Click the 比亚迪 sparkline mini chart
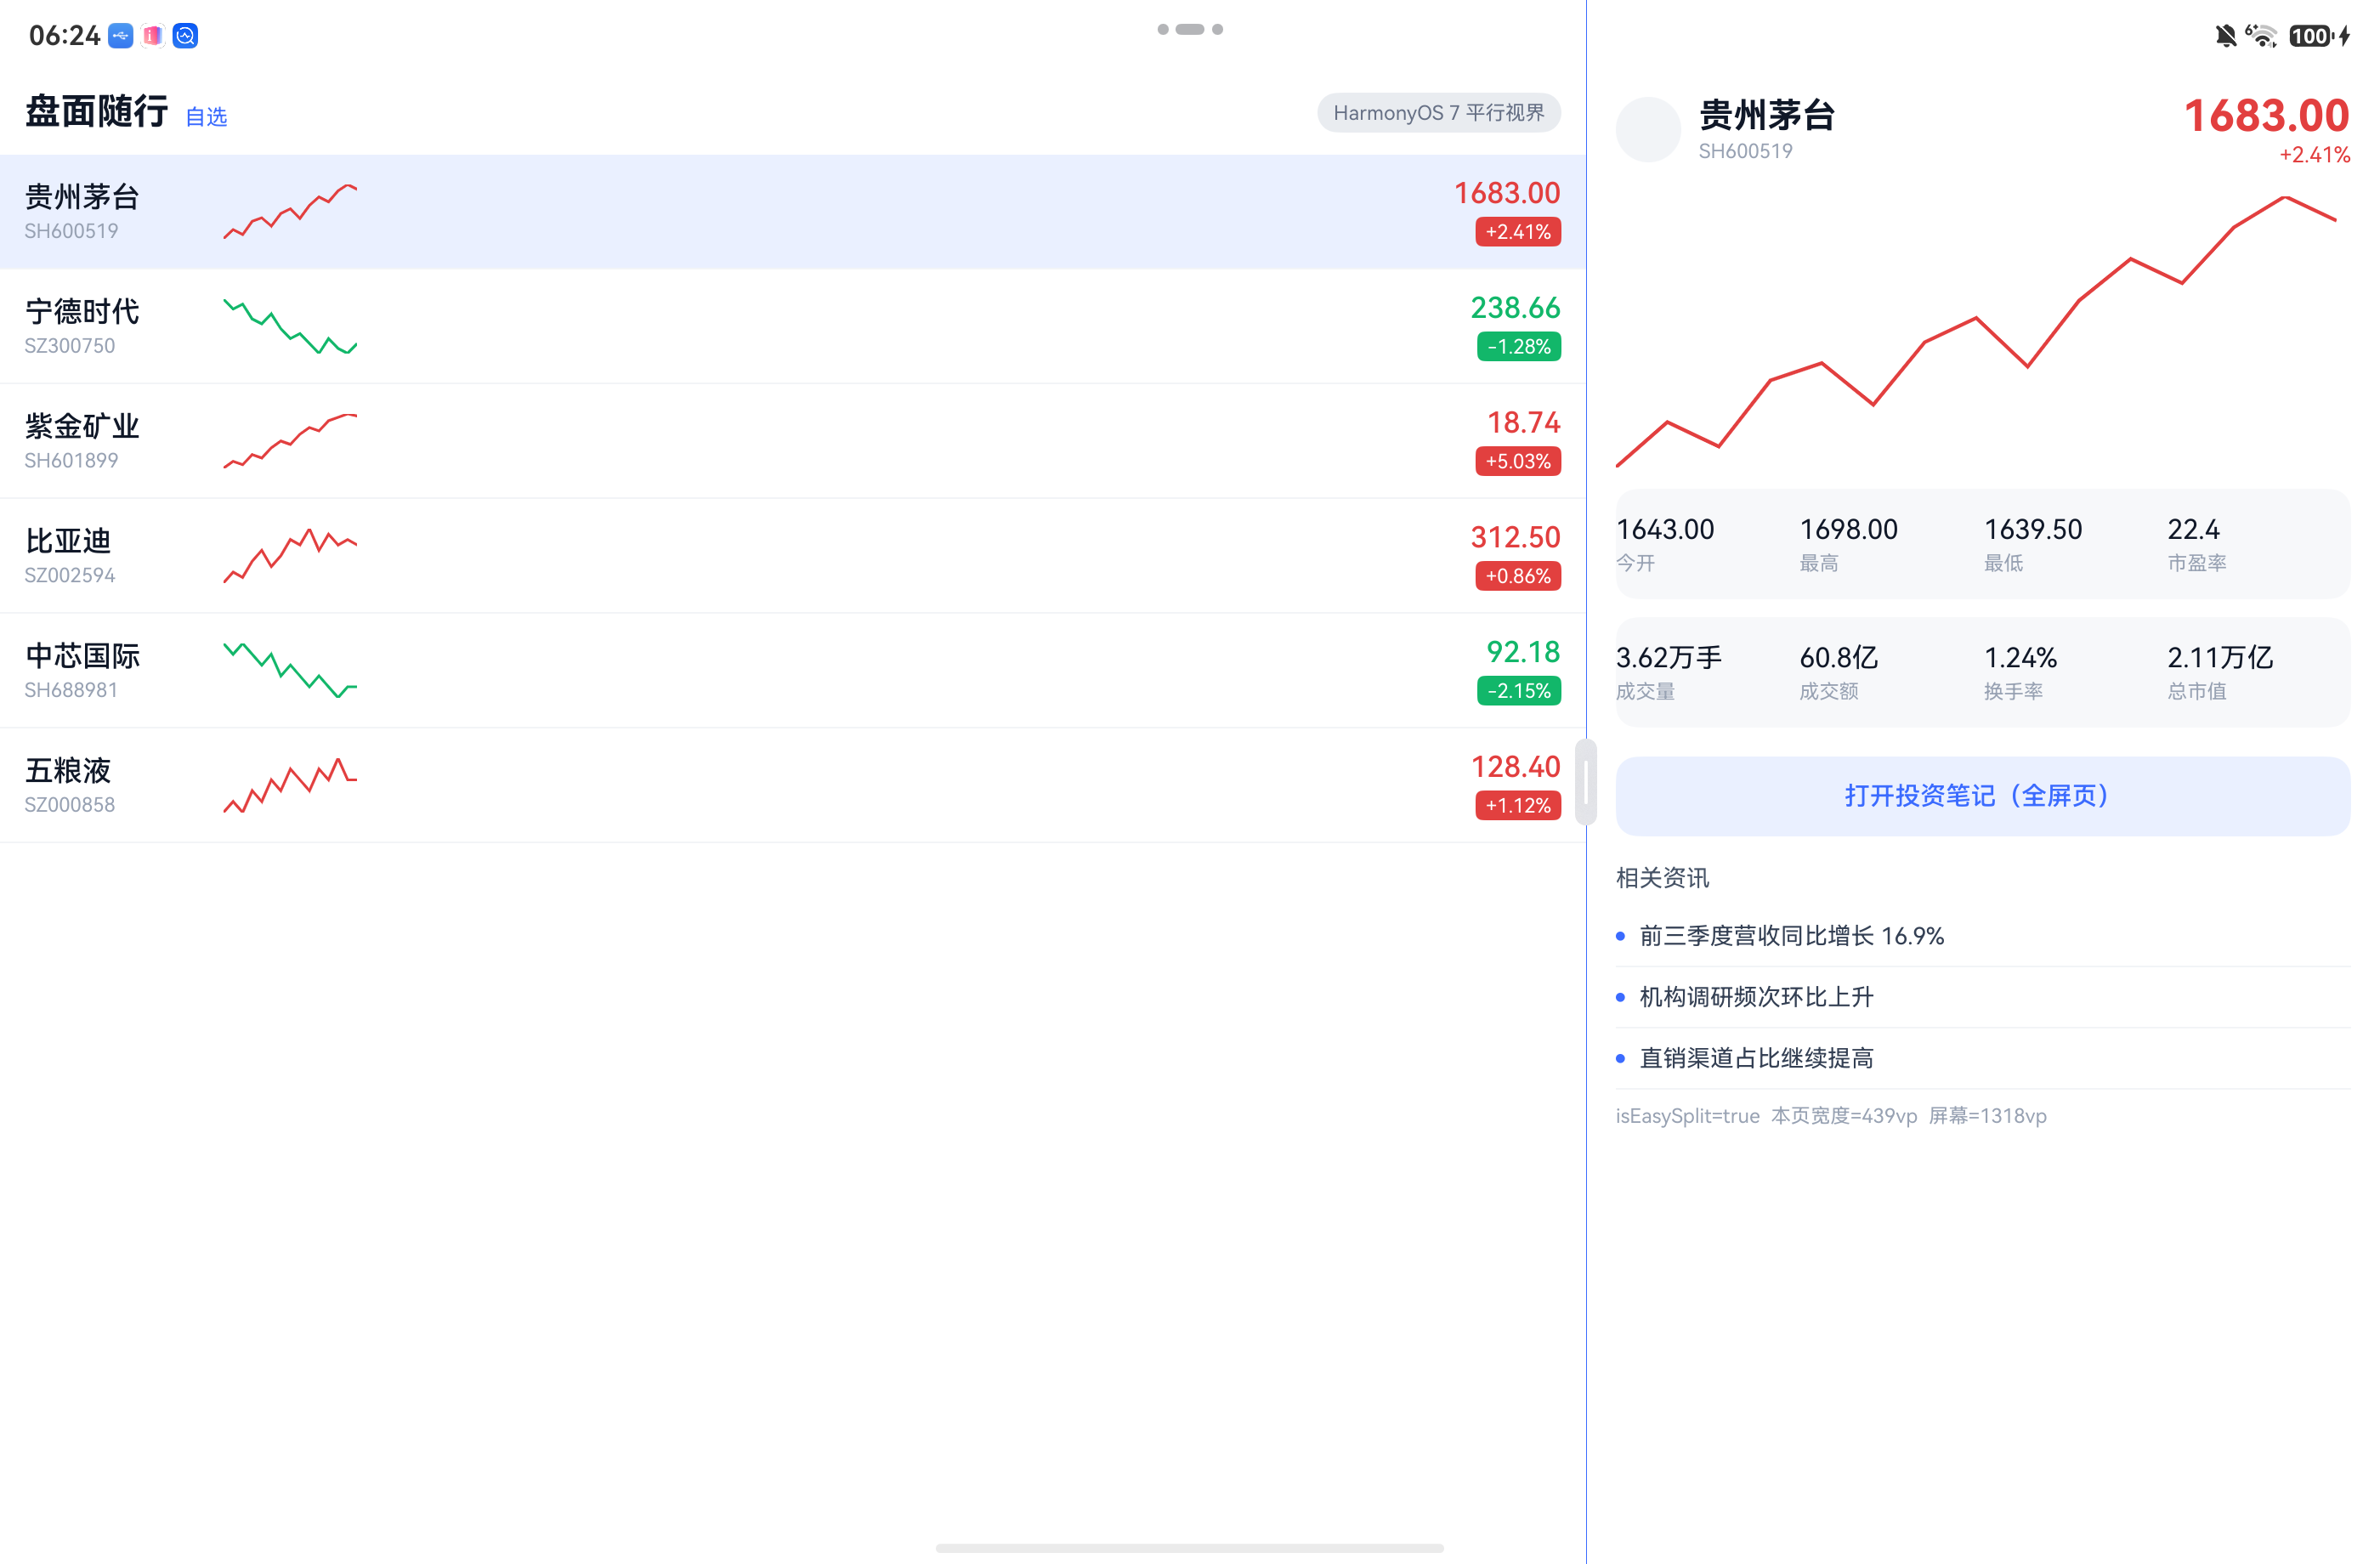This screenshot has width=2380, height=1564. 290,556
